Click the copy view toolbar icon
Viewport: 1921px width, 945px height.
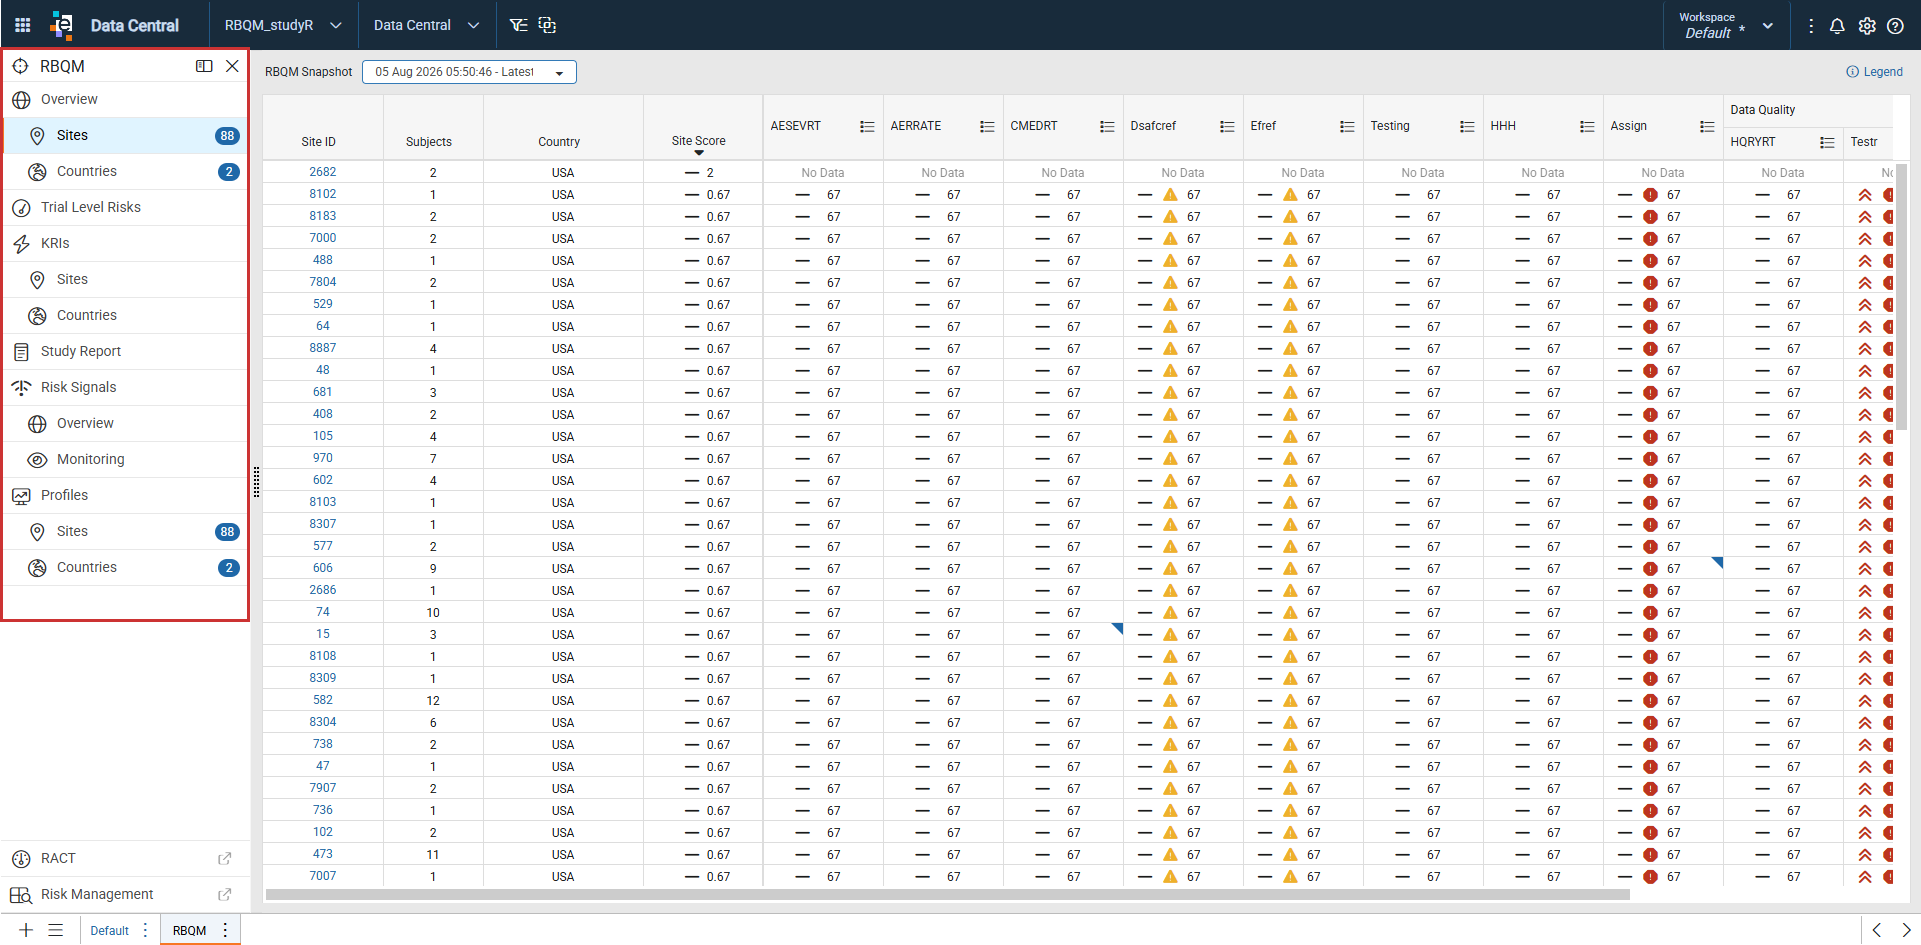(547, 25)
